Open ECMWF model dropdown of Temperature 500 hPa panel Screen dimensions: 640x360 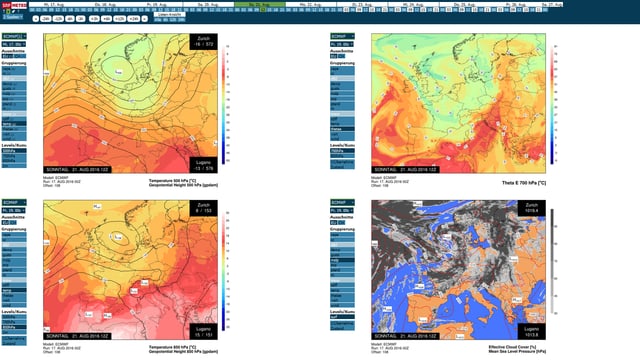coord(14,36)
